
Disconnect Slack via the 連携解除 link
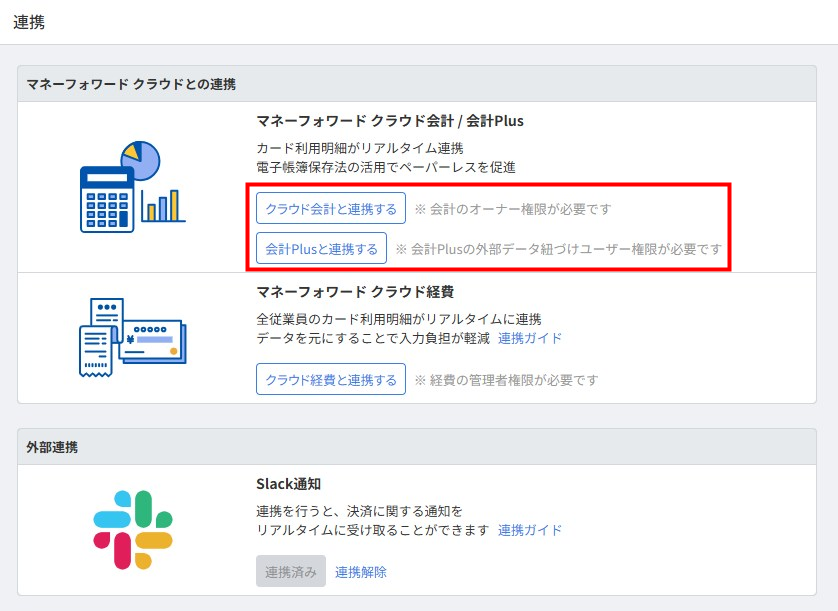pos(361,572)
